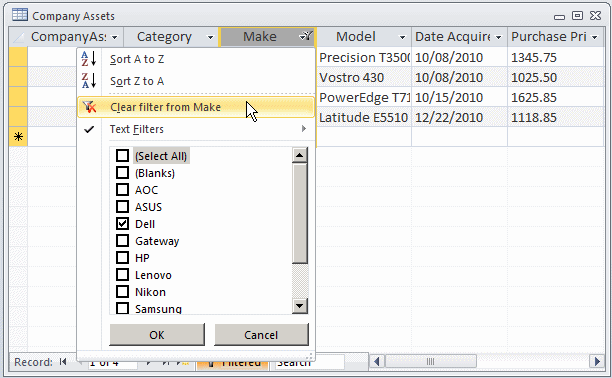Click the horizontal scrollbar right arrow
Viewport: 612px width, 378px height.
click(x=597, y=362)
